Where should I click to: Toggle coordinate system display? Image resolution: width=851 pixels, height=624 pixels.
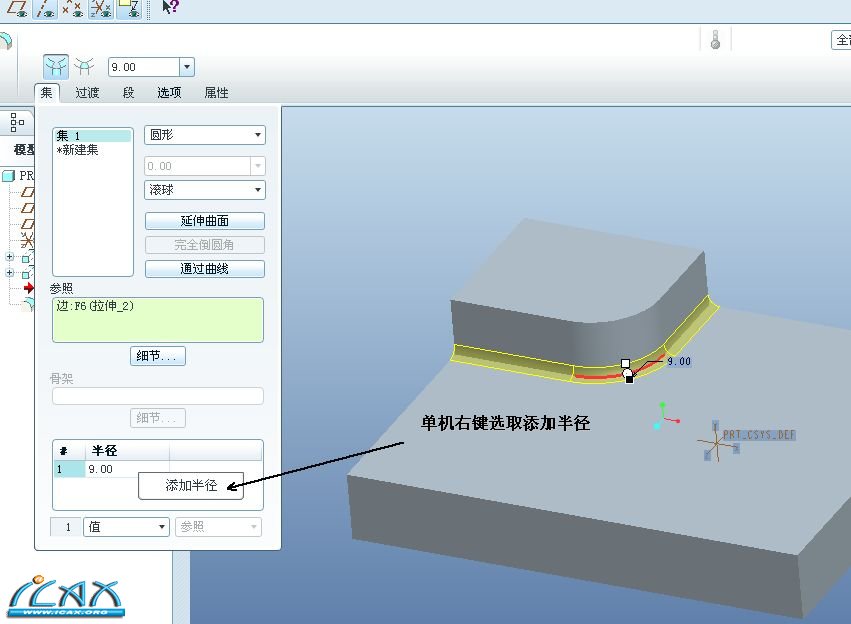click(x=101, y=9)
